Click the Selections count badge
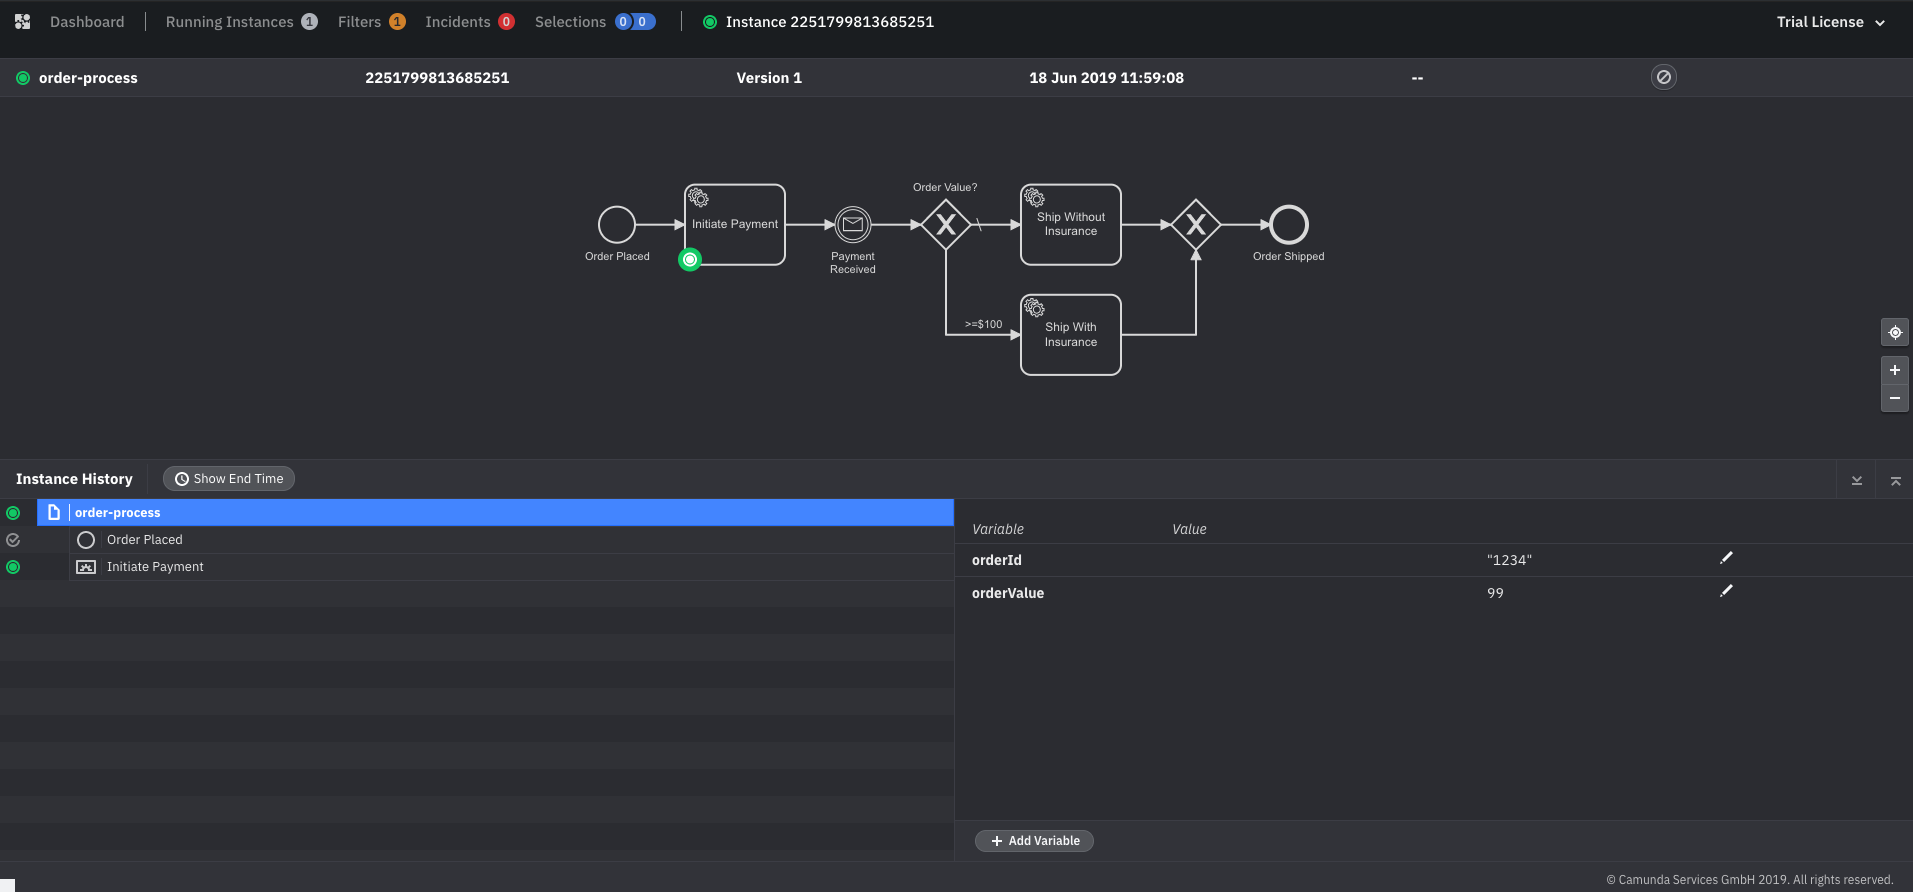The height and width of the screenshot is (892, 1913). pyautogui.click(x=635, y=21)
